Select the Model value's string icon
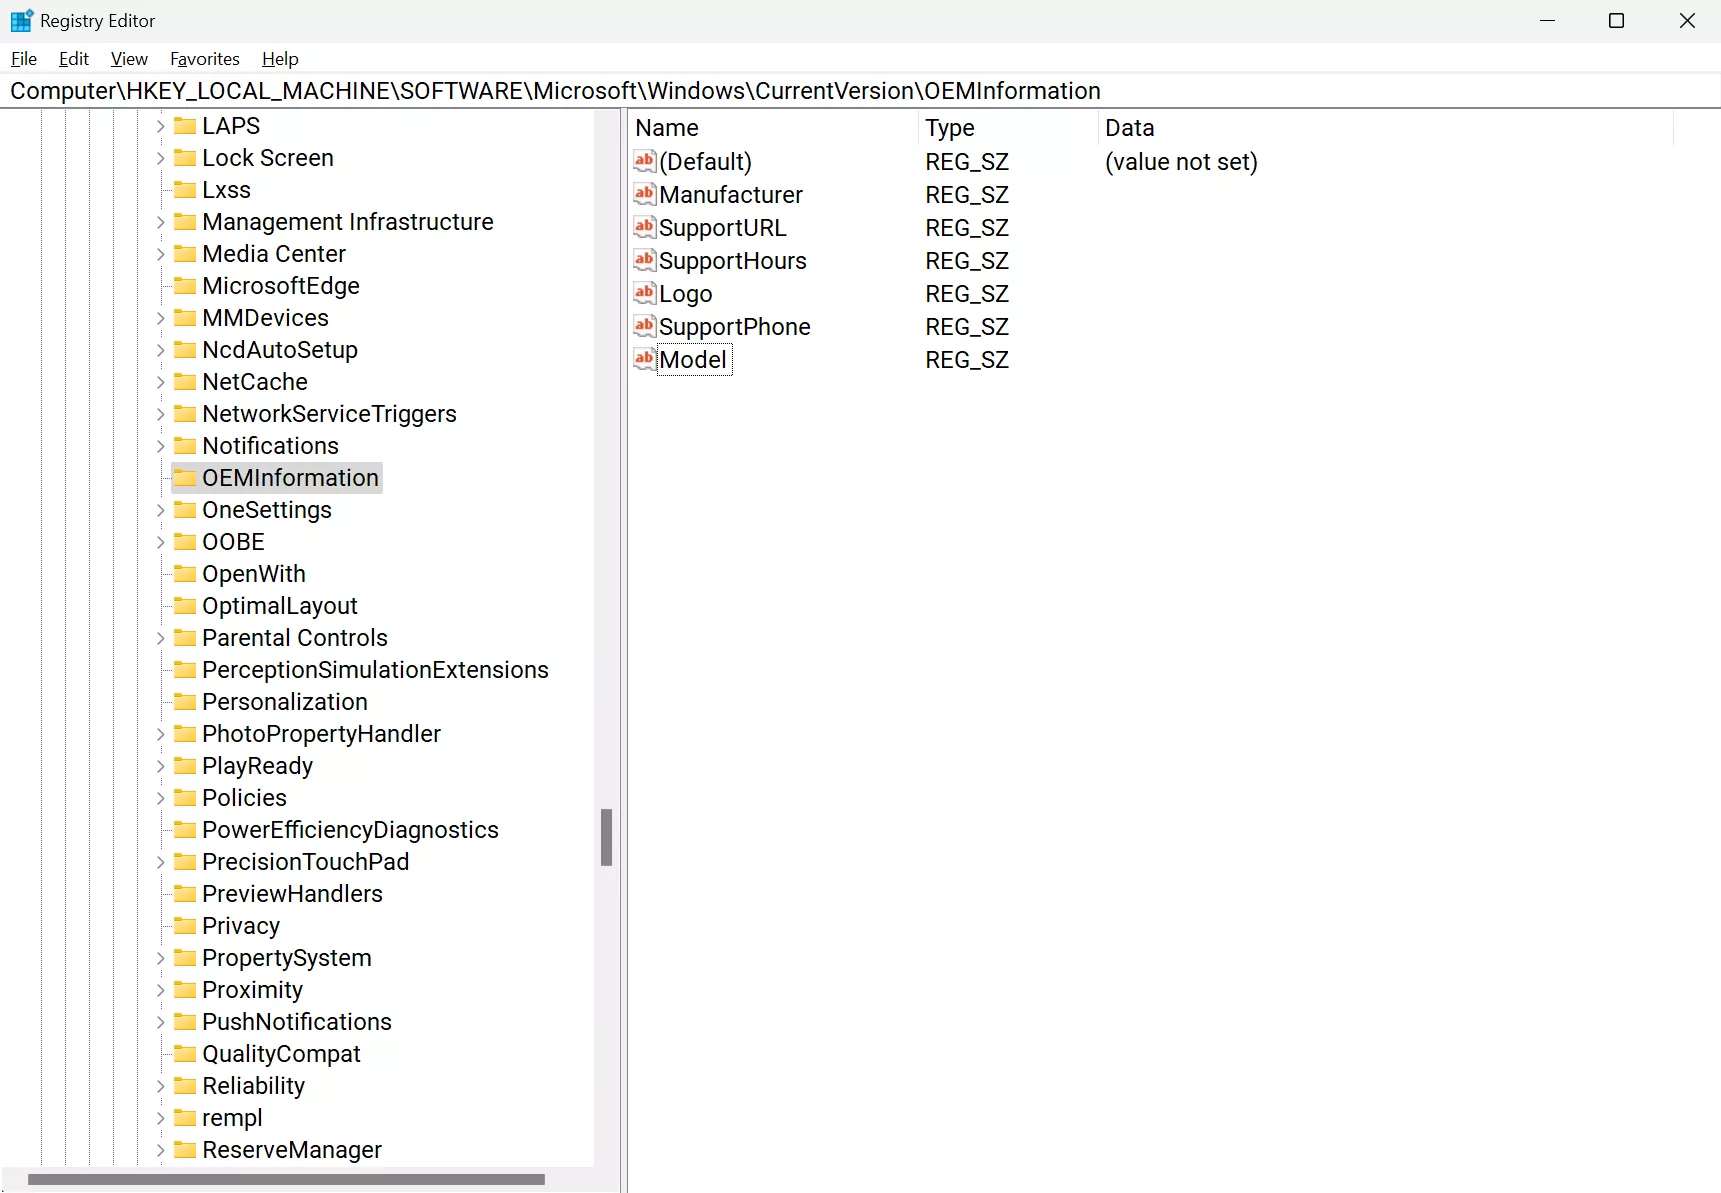1721x1193 pixels. click(645, 359)
